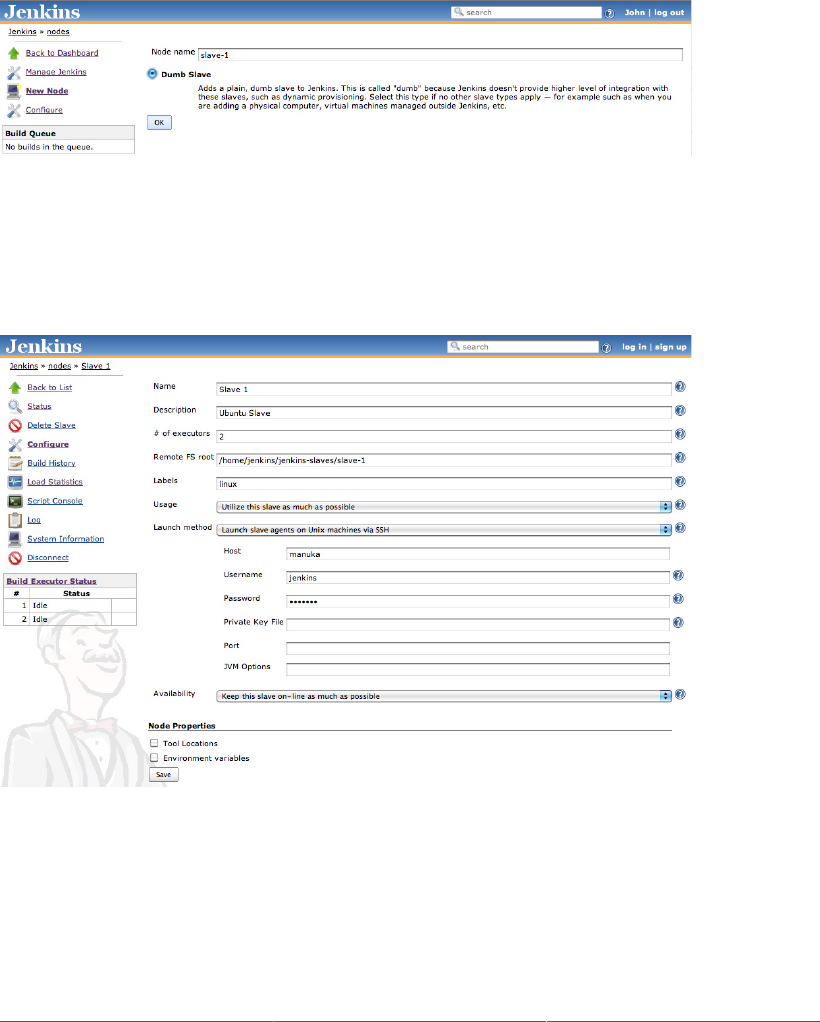Click the OK button
The height and width of the screenshot is (1022, 820).
[159, 123]
